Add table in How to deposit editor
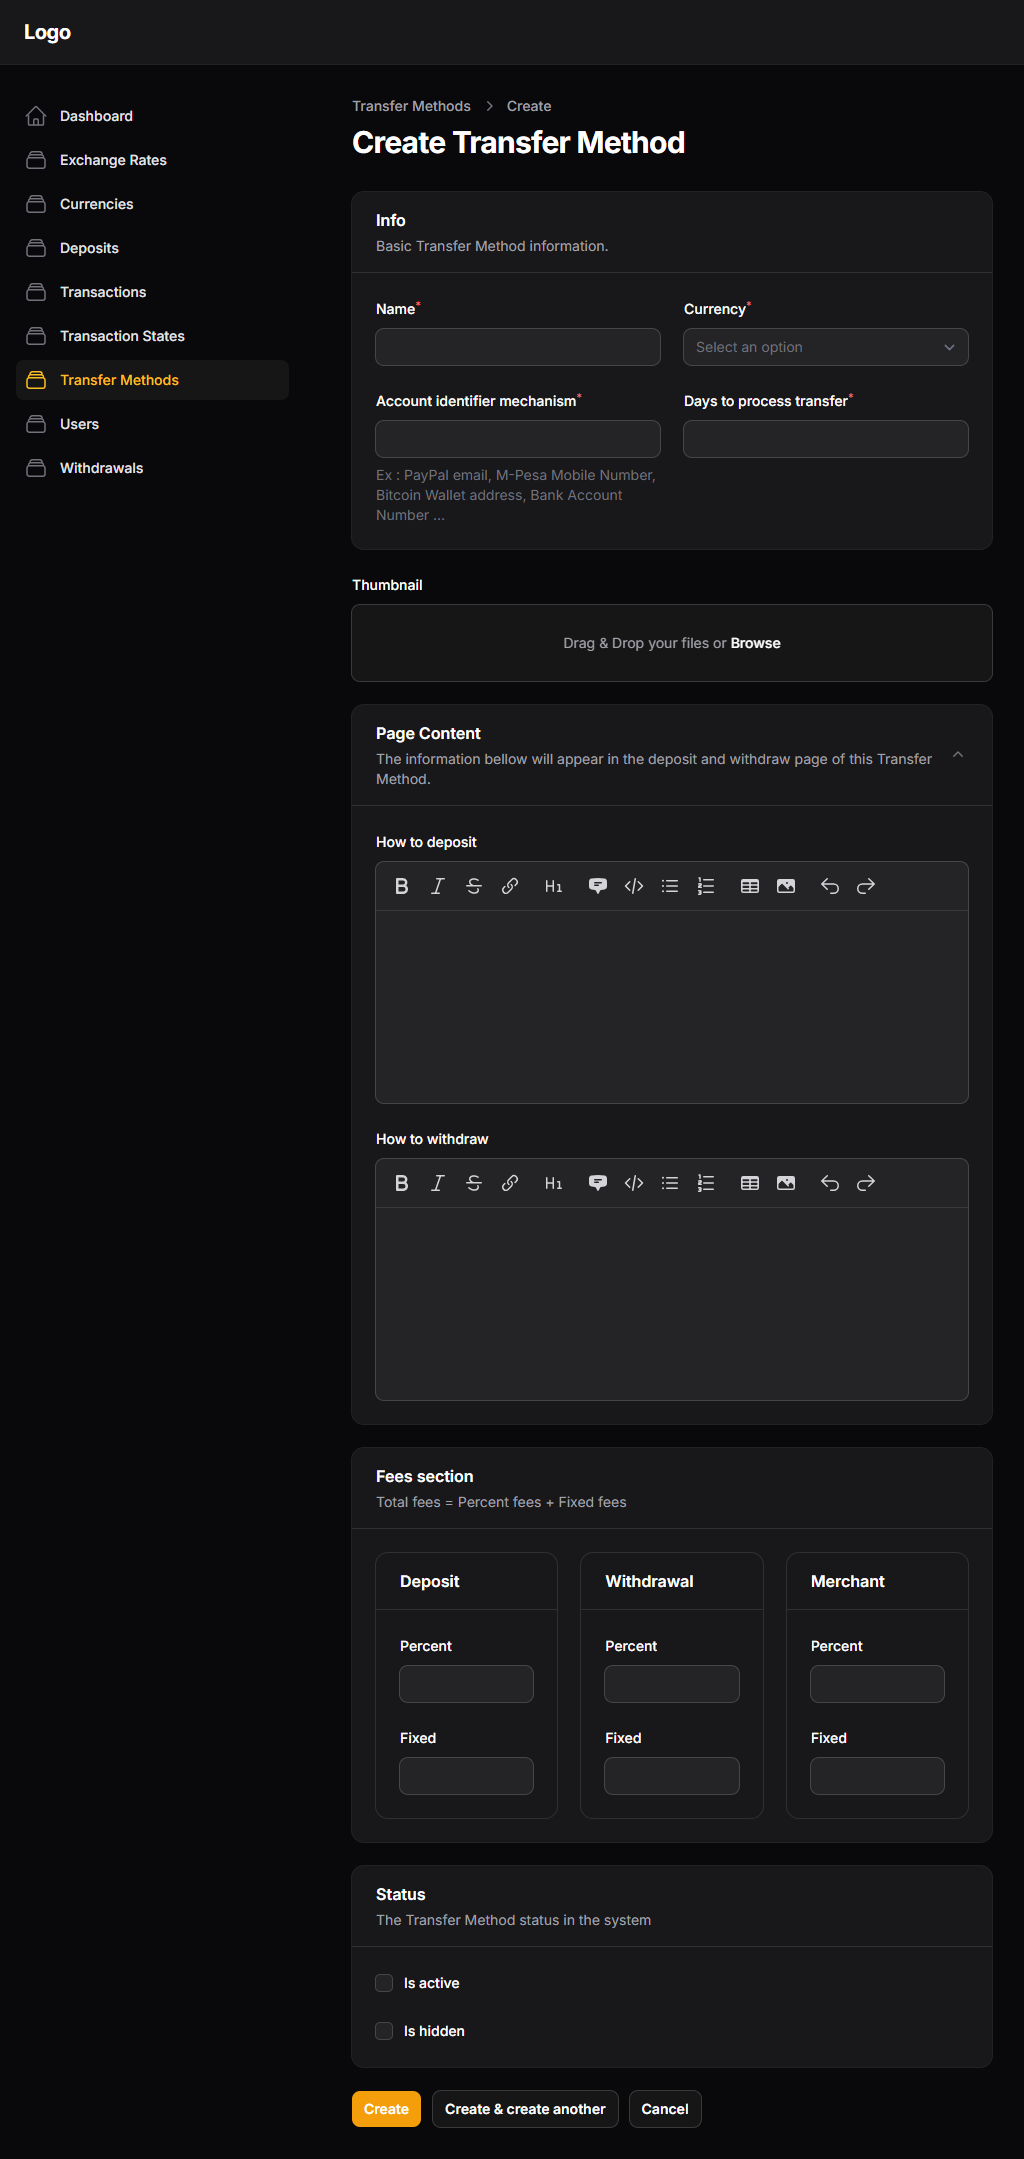This screenshot has height=2159, width=1024. 750,886
